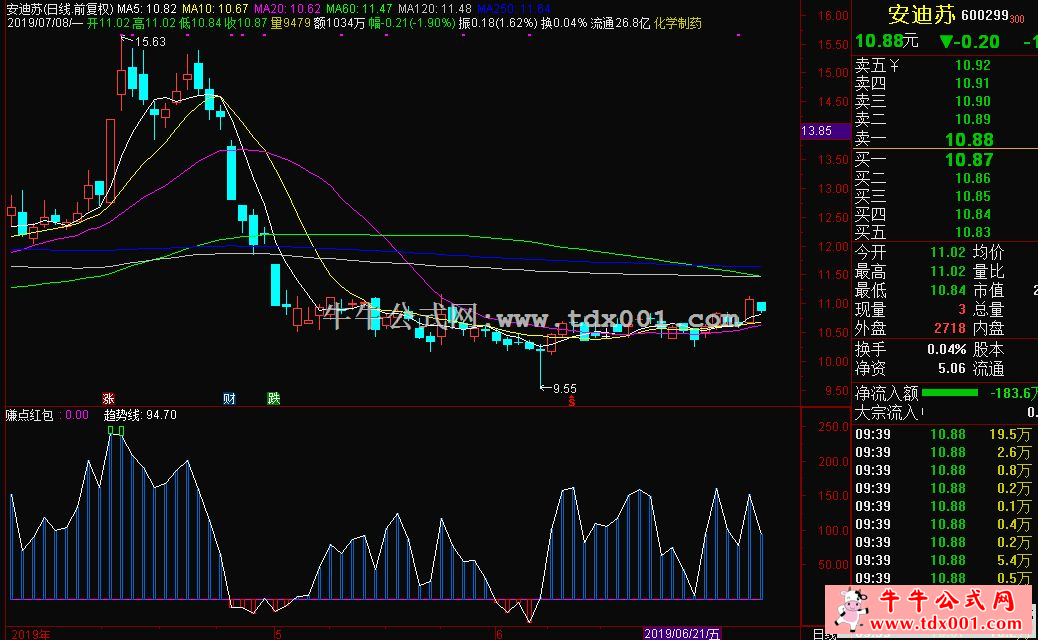
Task: Select the 买三 bid price 10.85
Action: 972,196
